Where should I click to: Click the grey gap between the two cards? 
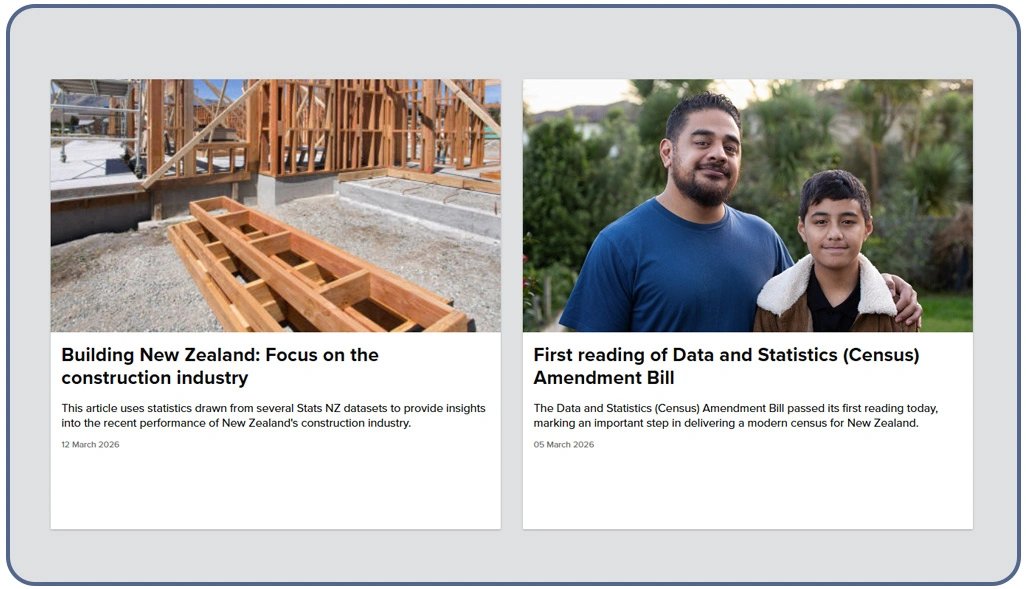pos(511,300)
